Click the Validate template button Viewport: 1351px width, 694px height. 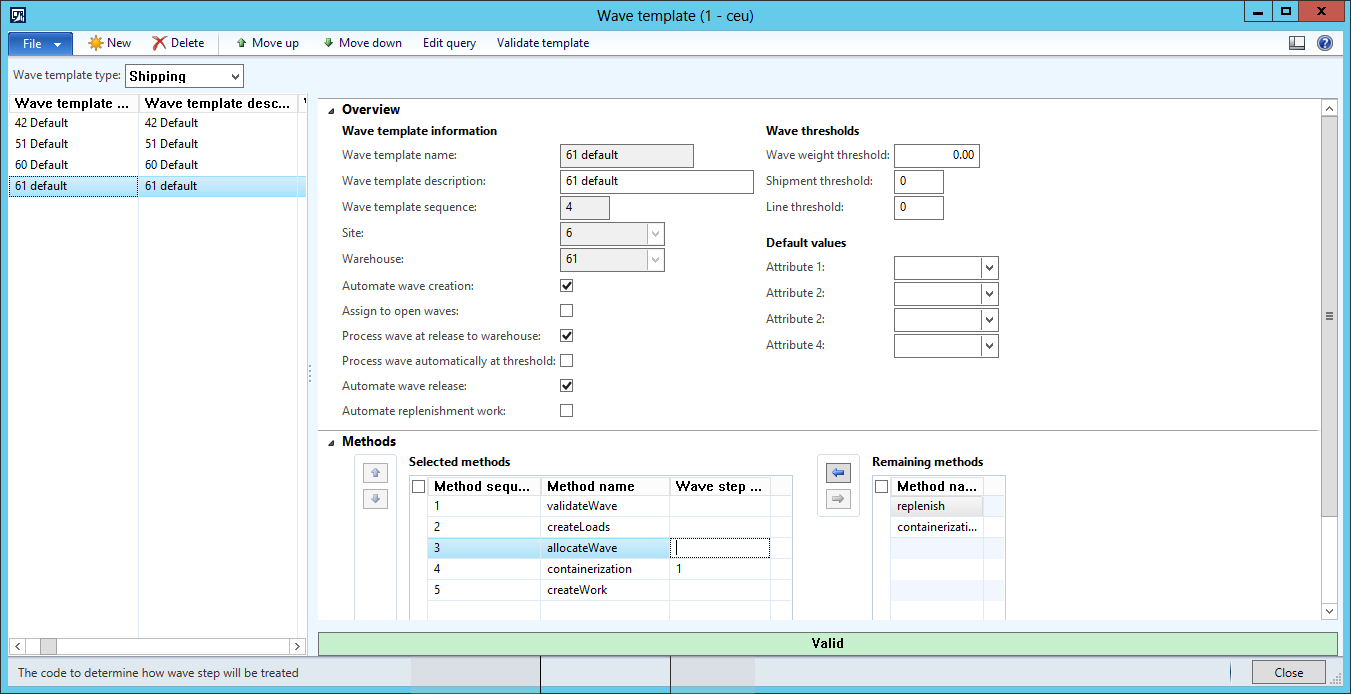click(x=543, y=43)
